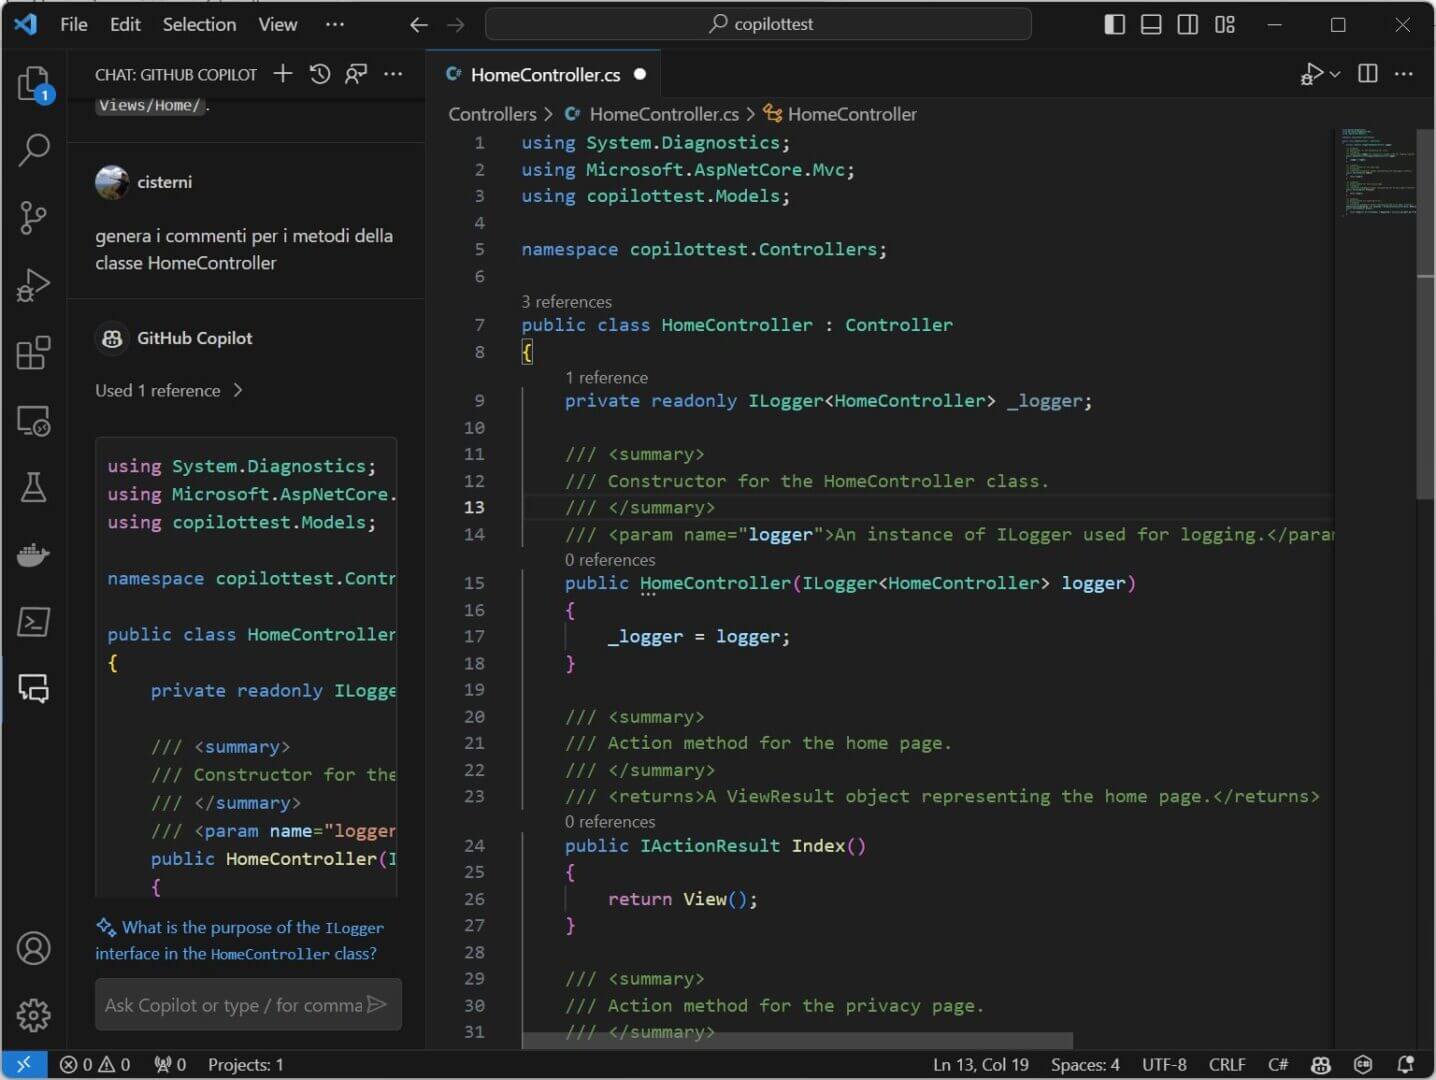This screenshot has height=1080, width=1436.
Task: Click the 3 references CodeLens link
Action: pyautogui.click(x=566, y=301)
